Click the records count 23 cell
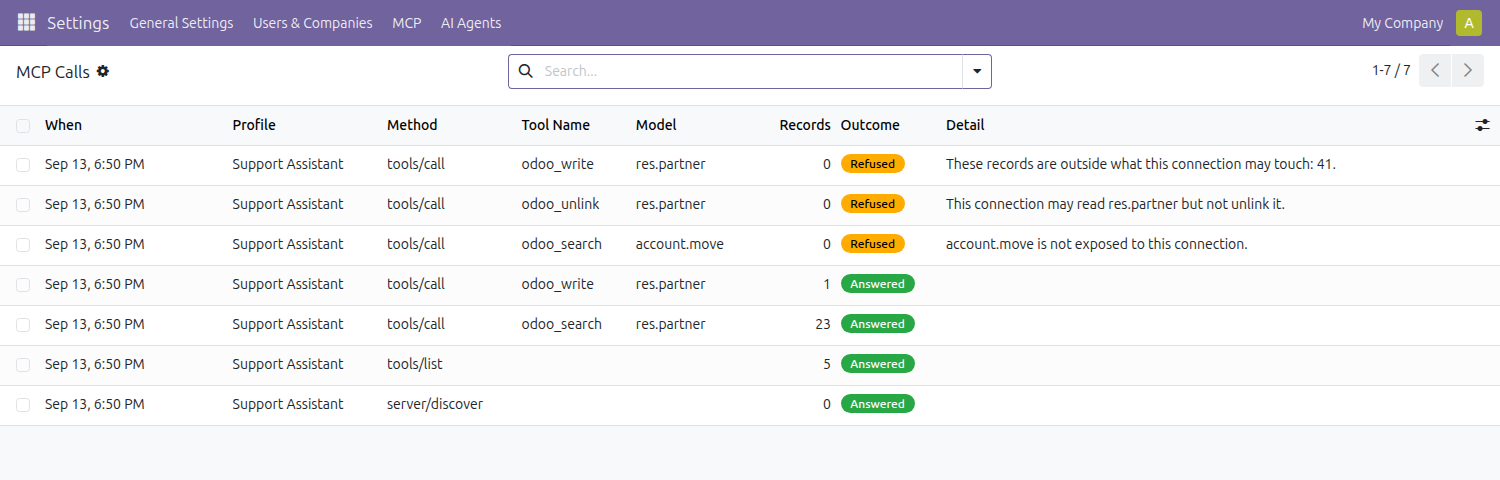The image size is (1500, 480). pyautogui.click(x=823, y=324)
